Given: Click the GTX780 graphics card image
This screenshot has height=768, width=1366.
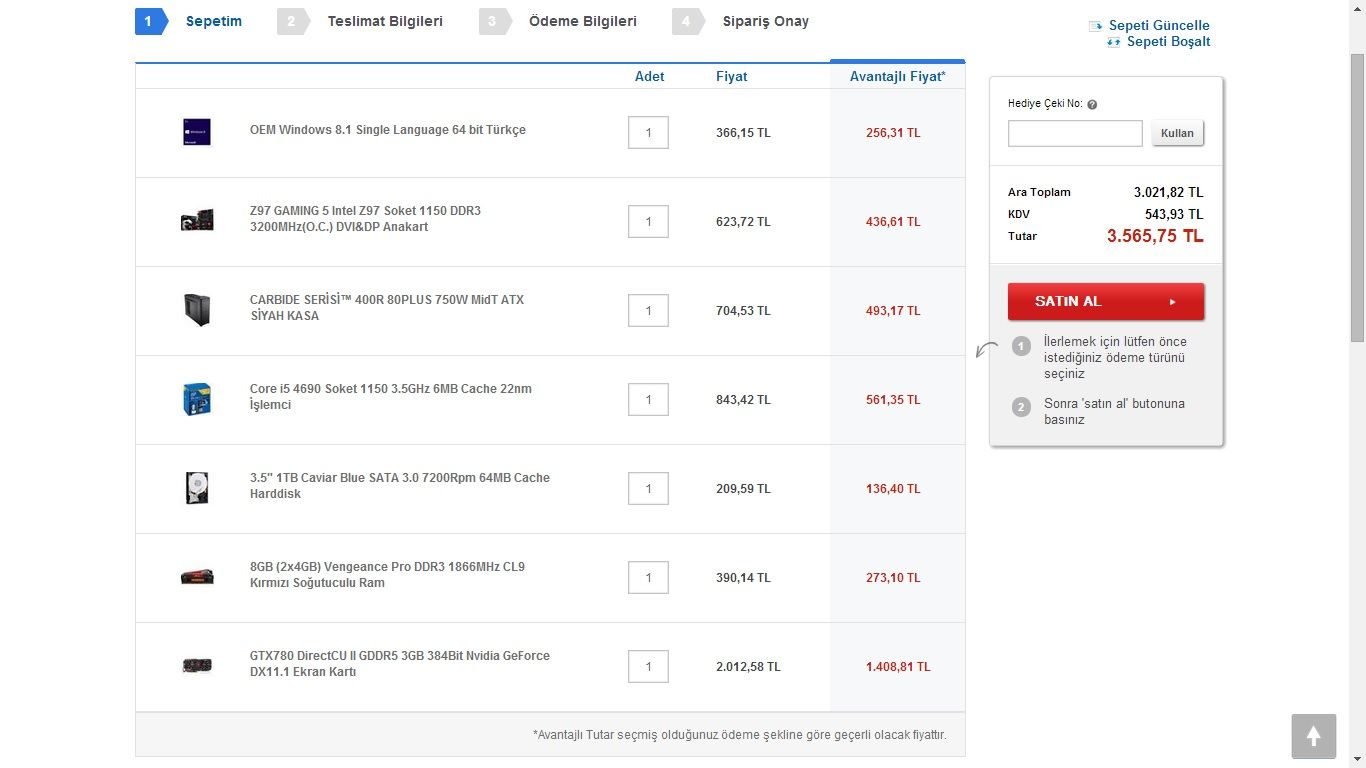Looking at the screenshot, I should click(x=197, y=666).
